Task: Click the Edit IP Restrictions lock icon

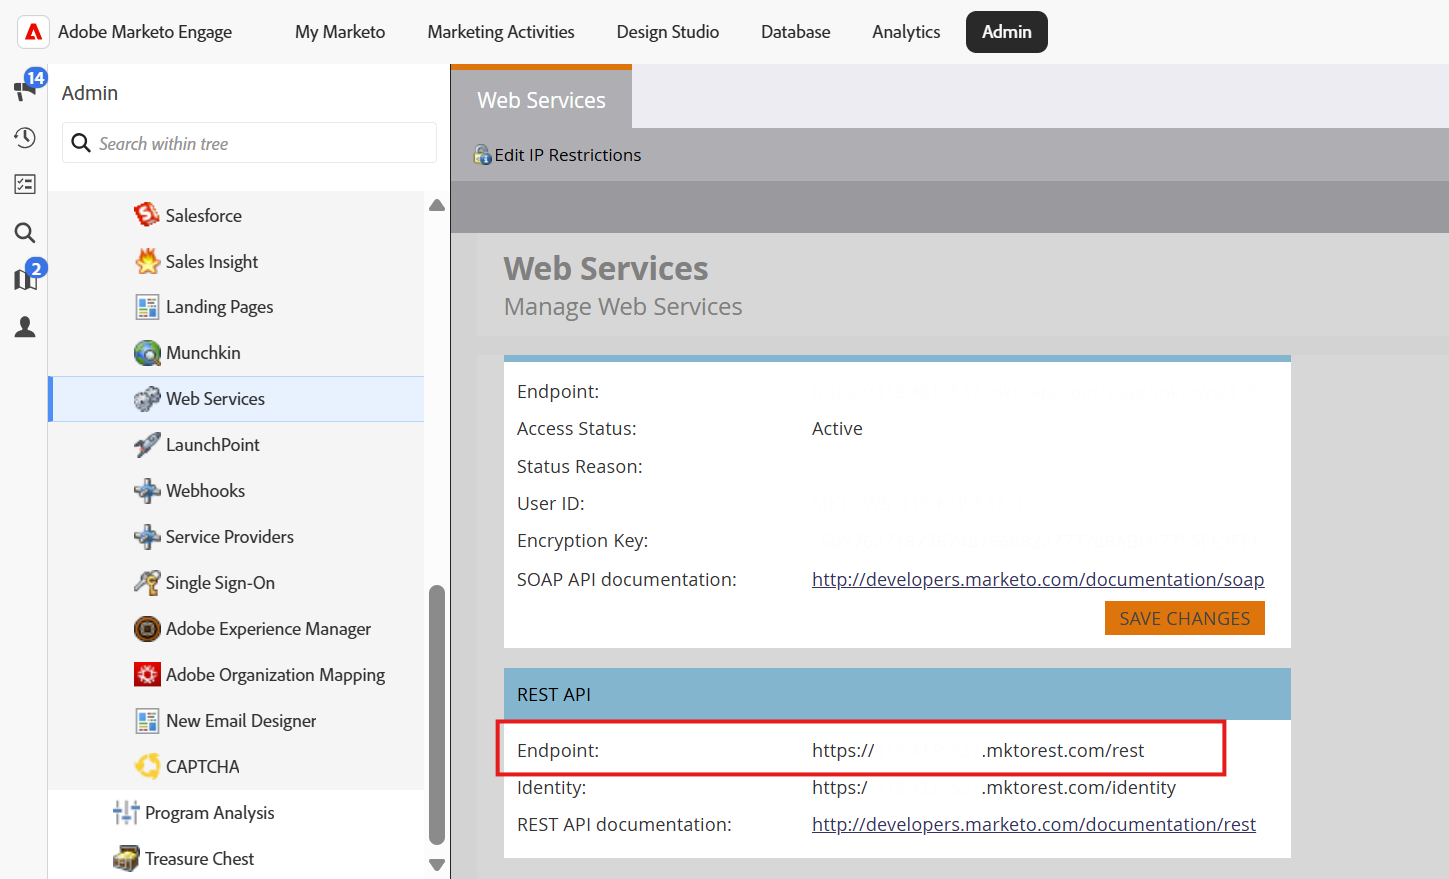Action: coord(483,155)
